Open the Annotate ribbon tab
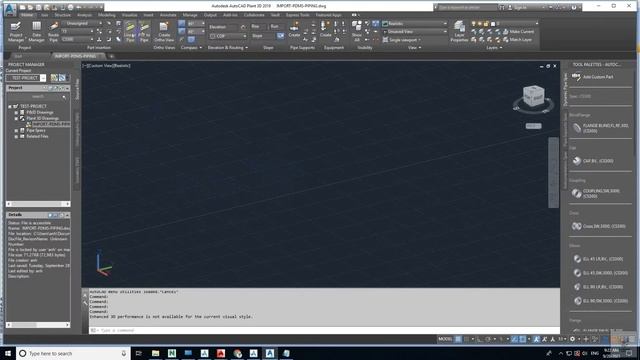This screenshot has height=360, width=640. coord(168,15)
